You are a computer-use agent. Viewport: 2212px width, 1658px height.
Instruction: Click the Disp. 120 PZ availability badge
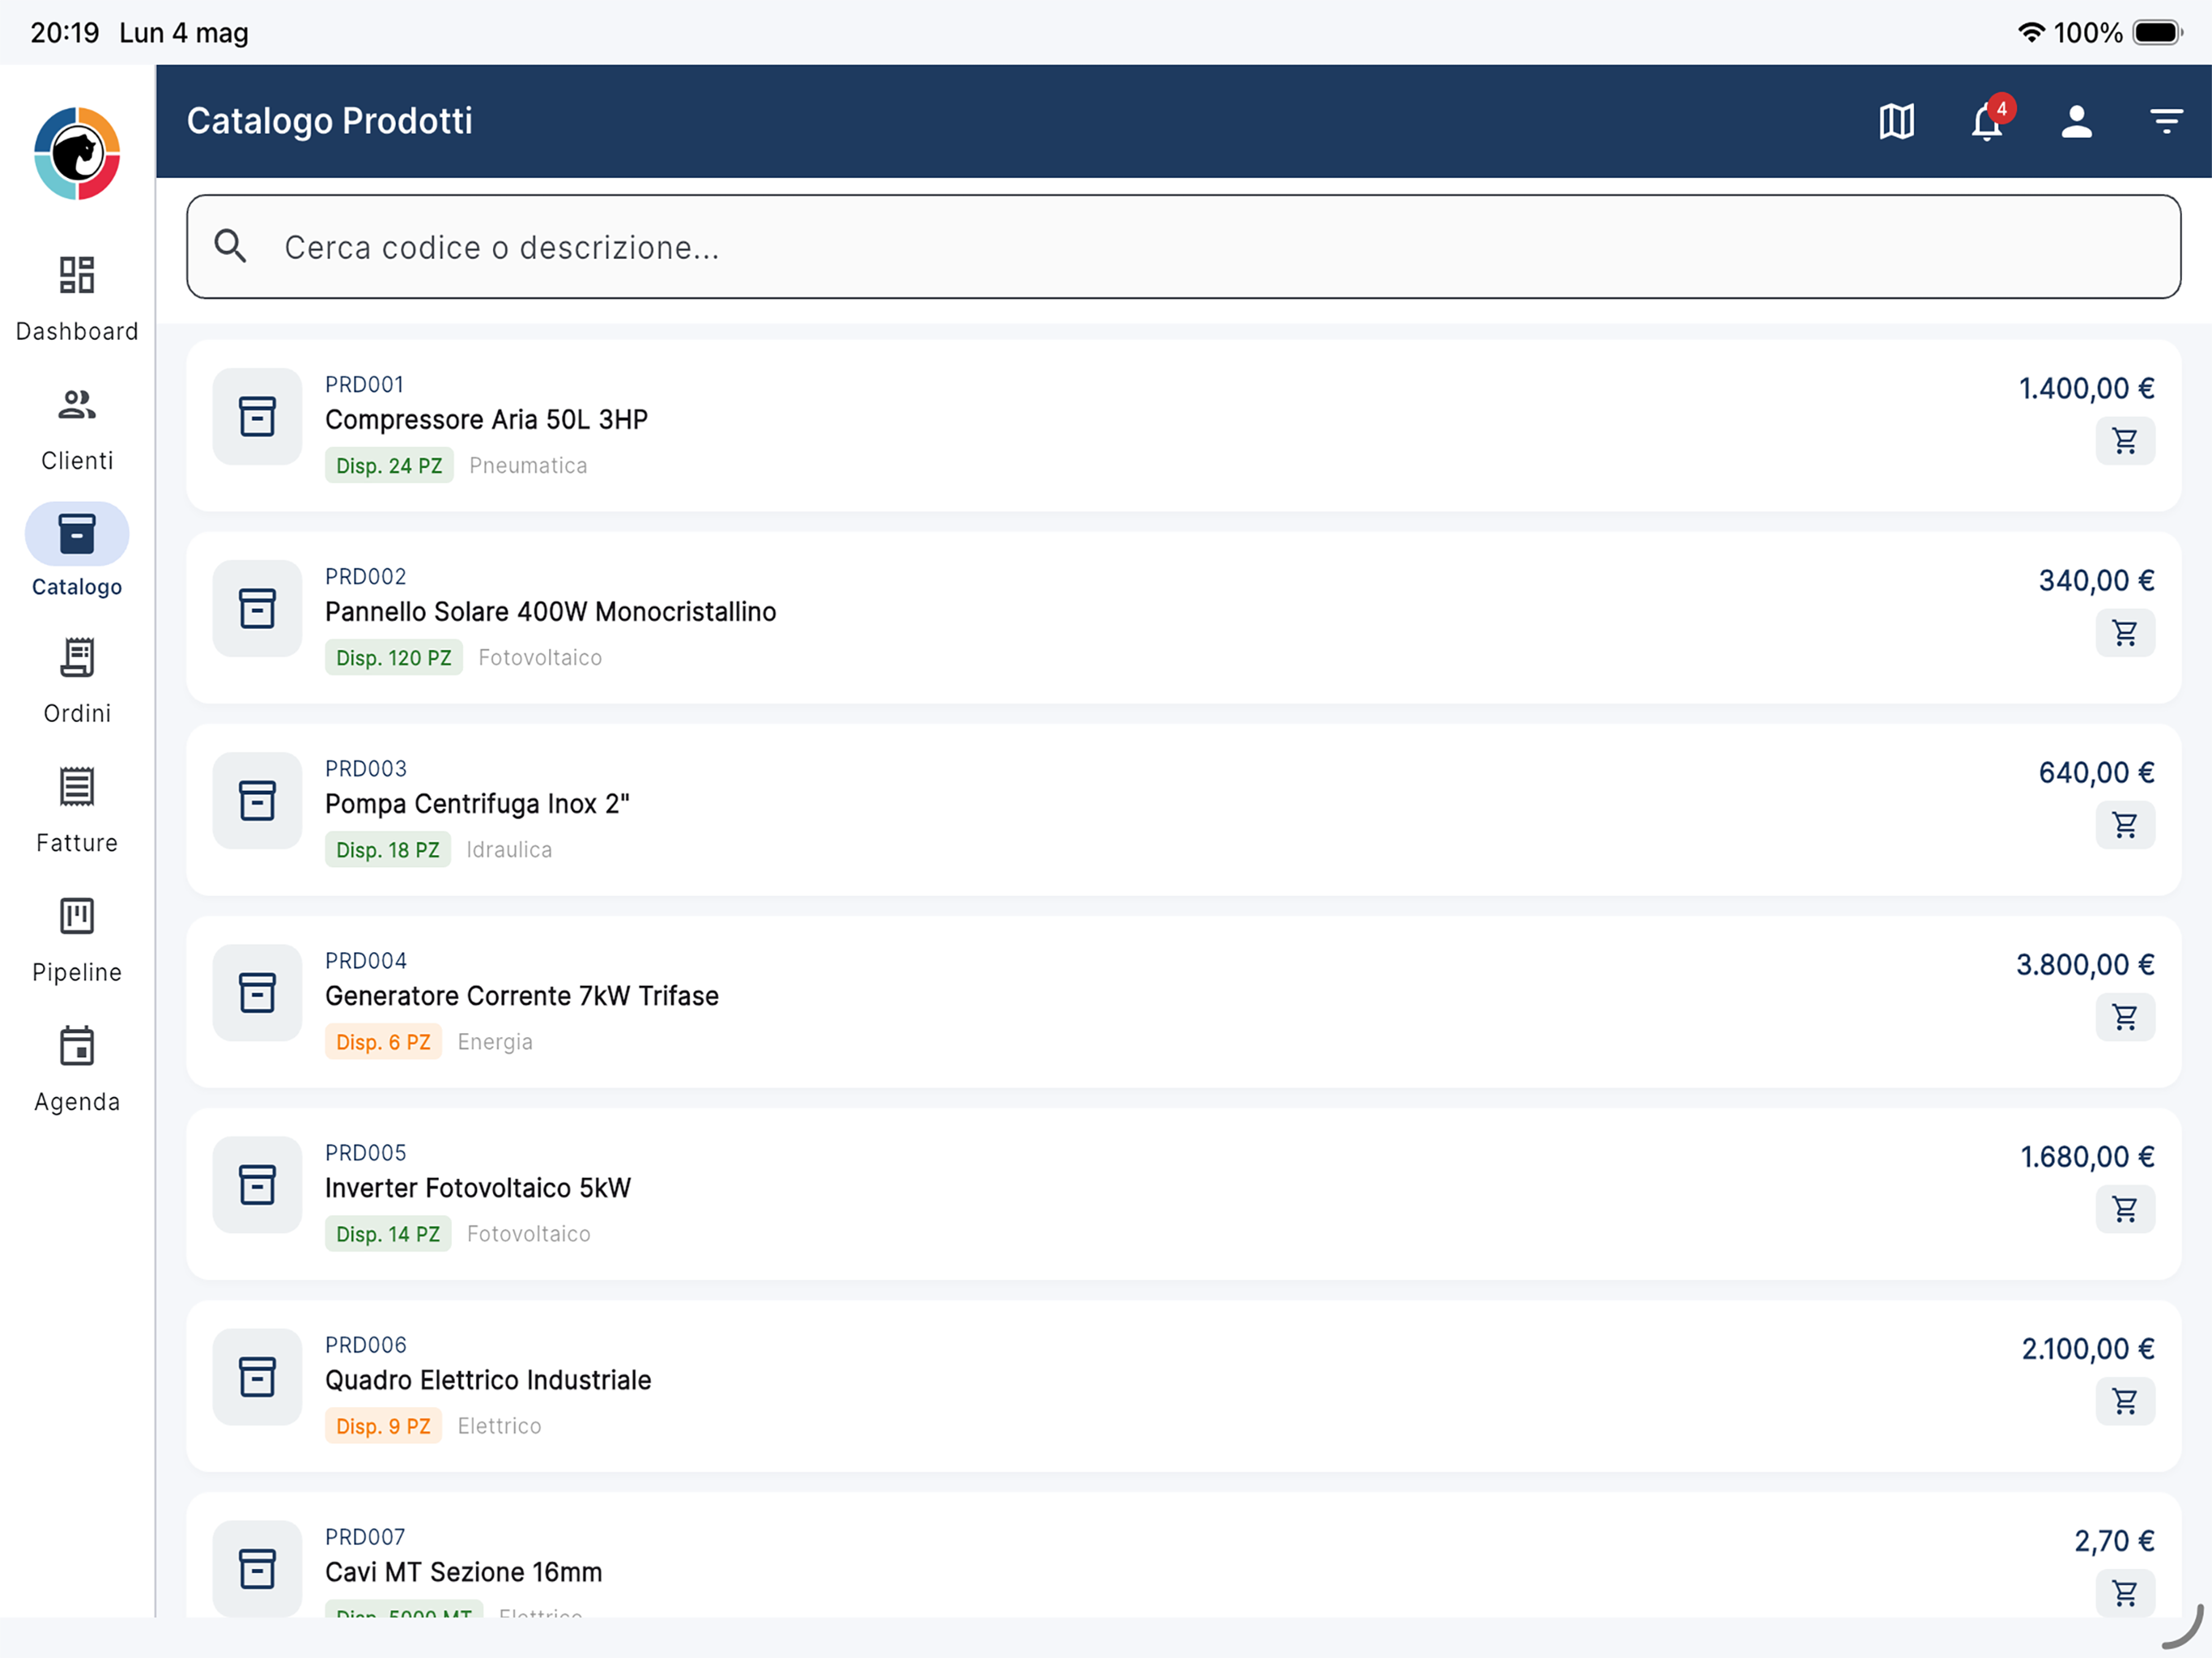[x=394, y=658]
